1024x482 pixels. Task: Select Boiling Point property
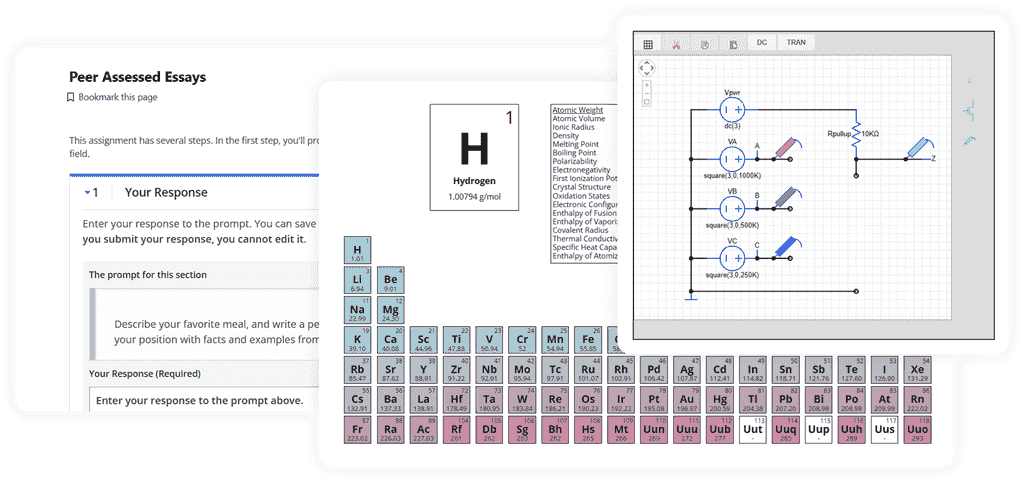575,153
